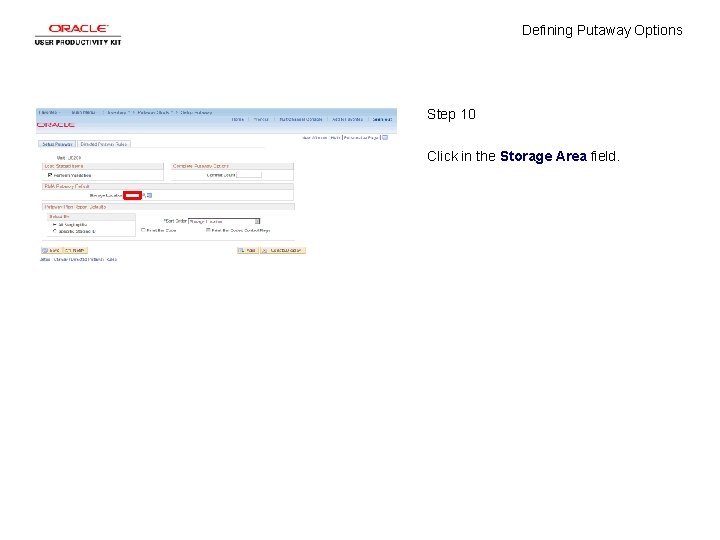Click the Add button
Viewport: 720px width, 540px height.
248,250
